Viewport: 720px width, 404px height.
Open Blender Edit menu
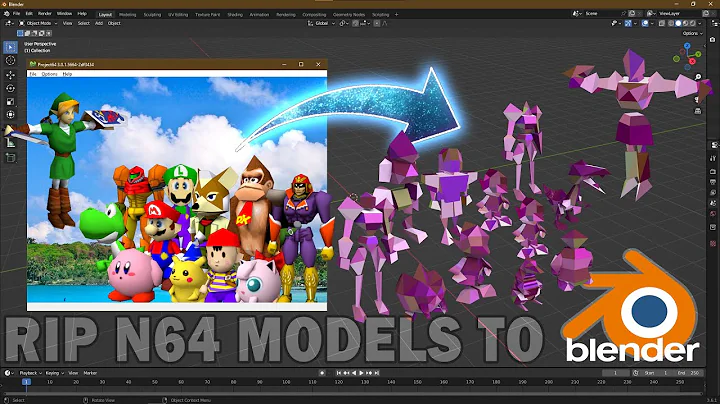pos(29,14)
